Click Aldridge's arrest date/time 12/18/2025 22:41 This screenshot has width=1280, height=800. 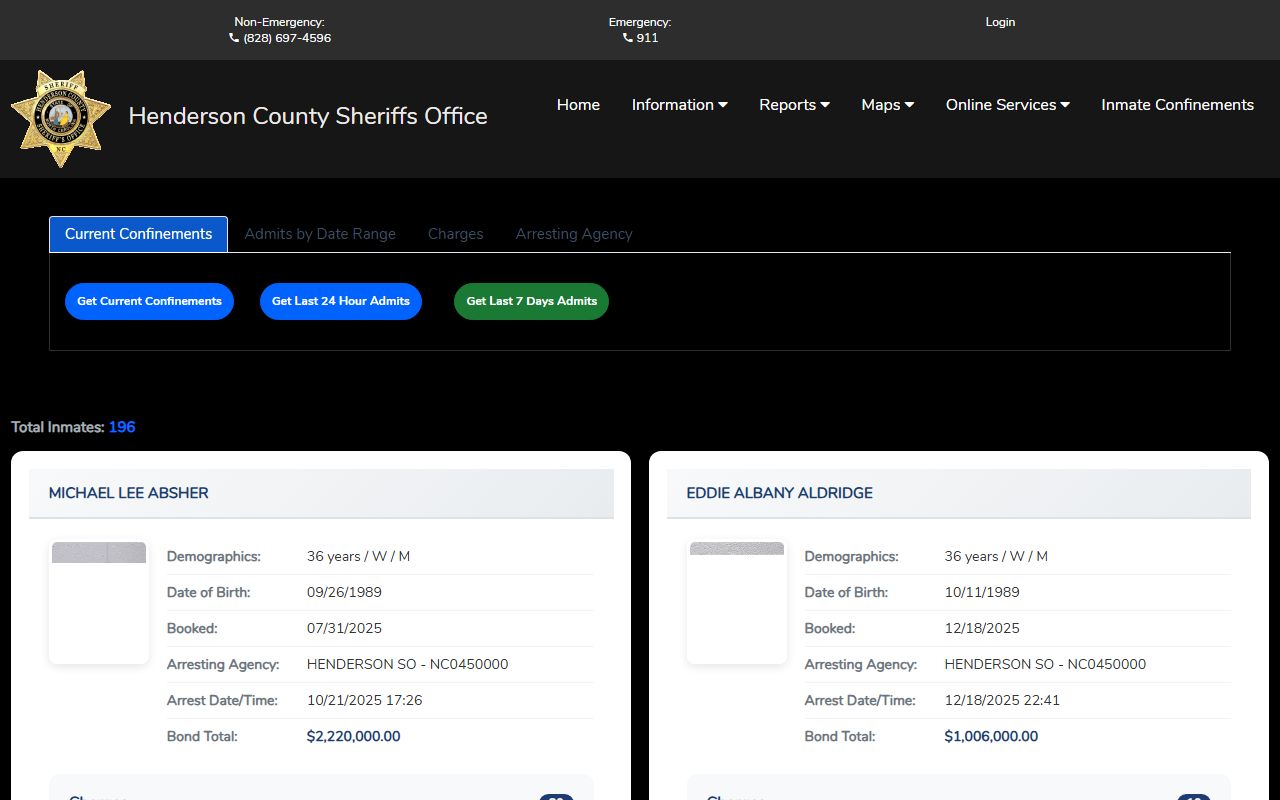pyautogui.click(x=1002, y=700)
